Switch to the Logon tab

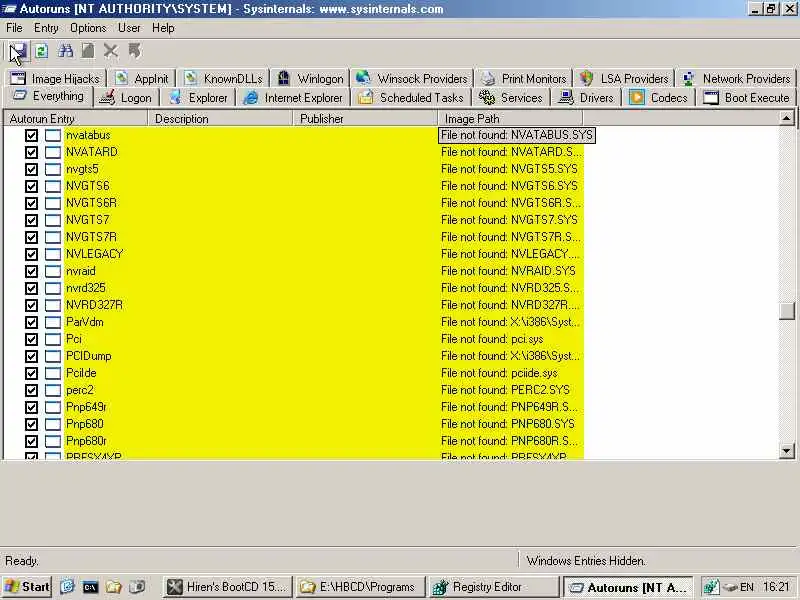click(127, 97)
